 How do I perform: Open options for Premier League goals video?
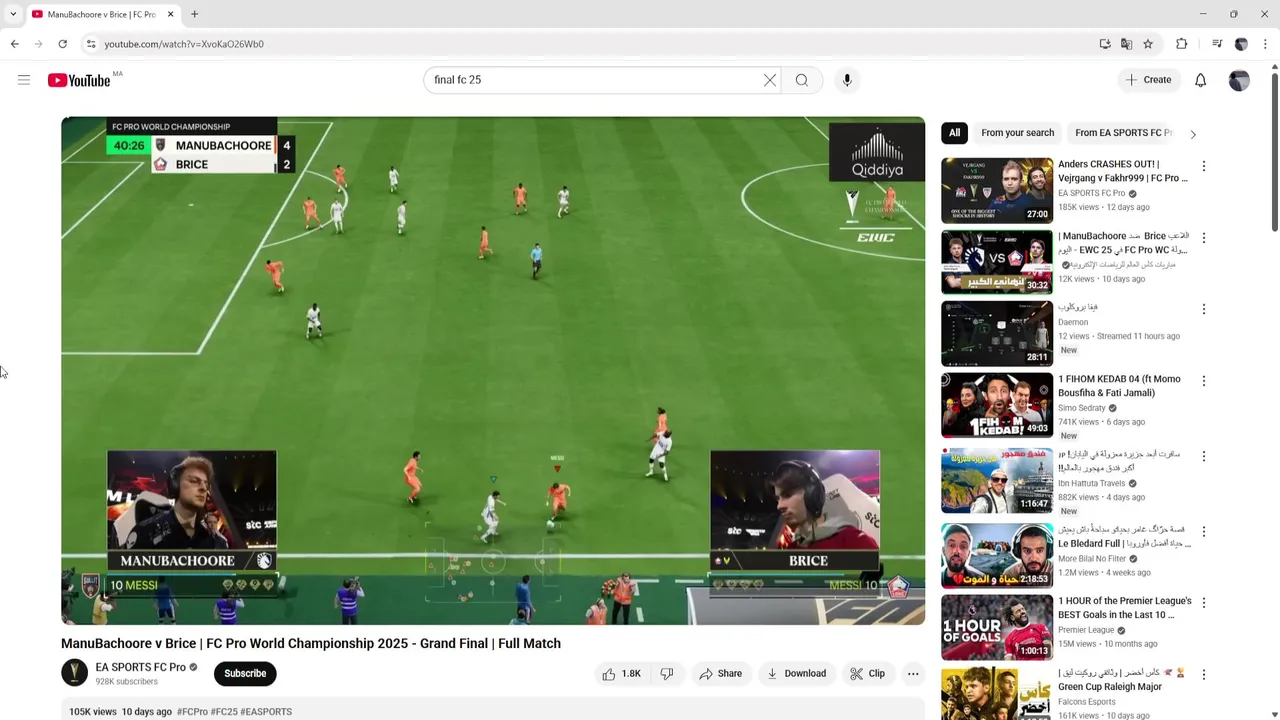coord(1203,603)
